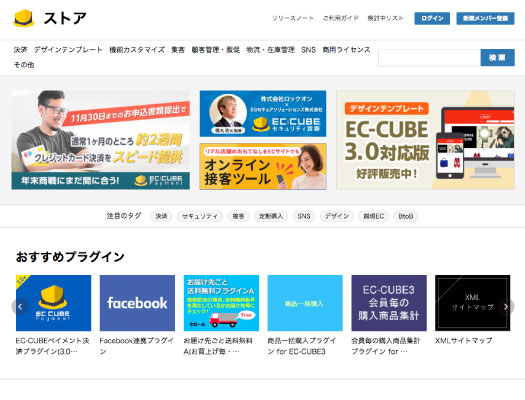Image resolution: width=525 pixels, height=400 pixels.
Task: Select the 定期購入 tag
Action: coord(271,216)
